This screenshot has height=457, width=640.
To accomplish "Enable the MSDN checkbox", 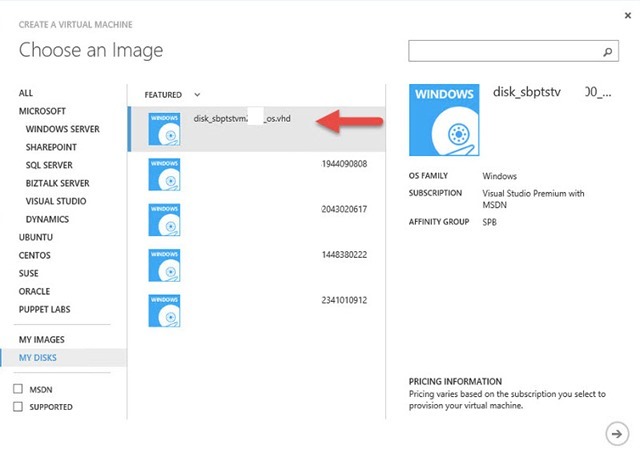I will coord(18,389).
